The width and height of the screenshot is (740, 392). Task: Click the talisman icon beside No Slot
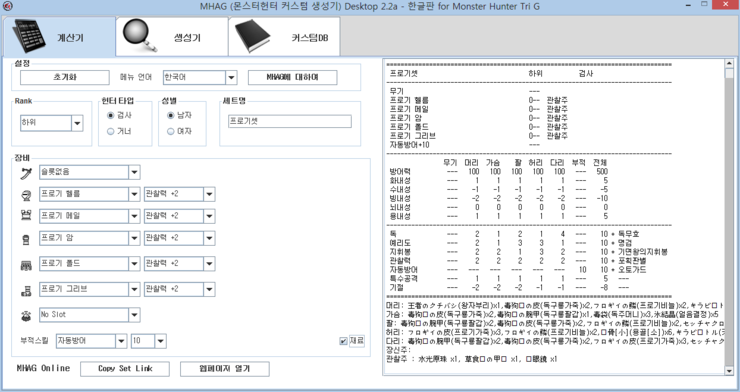pyautogui.click(x=26, y=316)
